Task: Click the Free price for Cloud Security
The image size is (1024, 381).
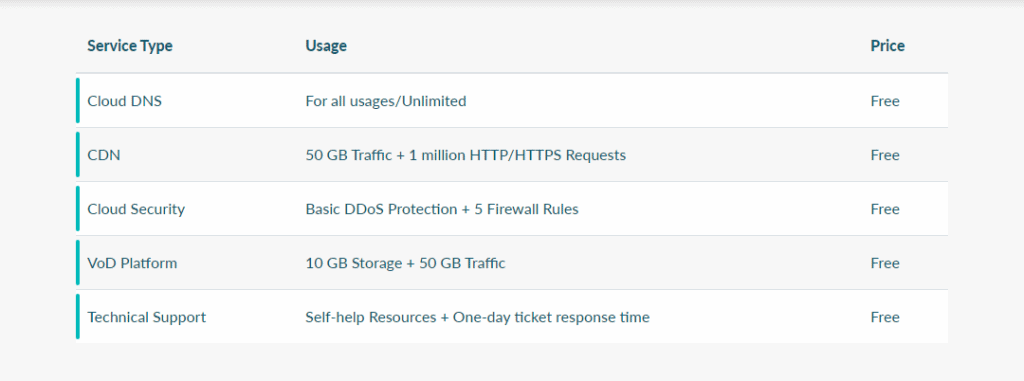Action: coord(885,209)
